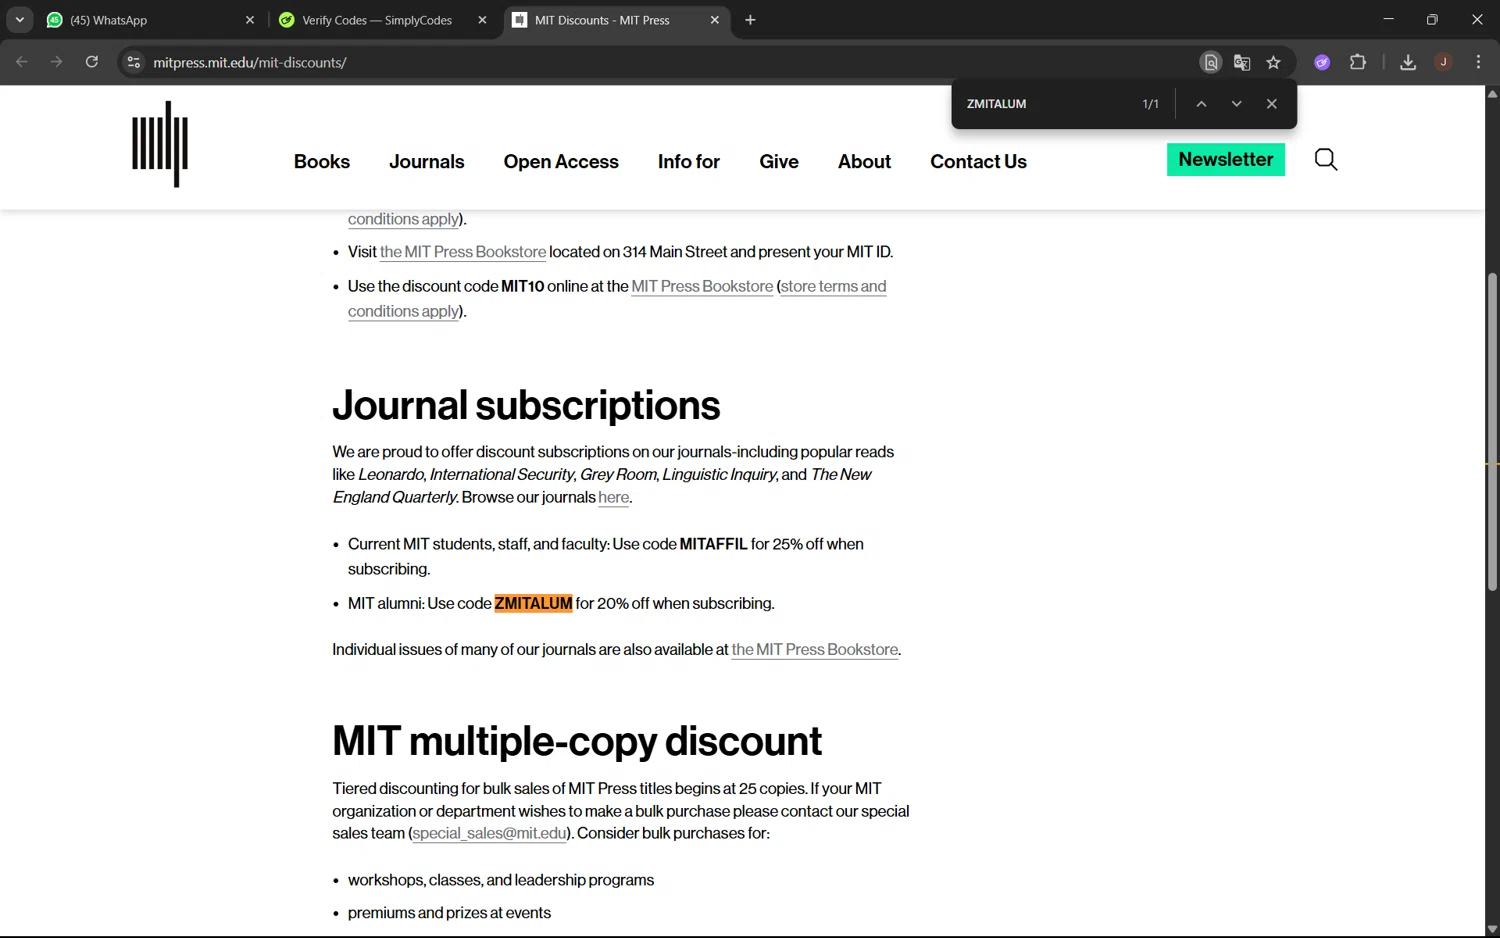Viewport: 1500px width, 938px height.
Task: Close the WhatsApp tab
Action: pos(250,20)
